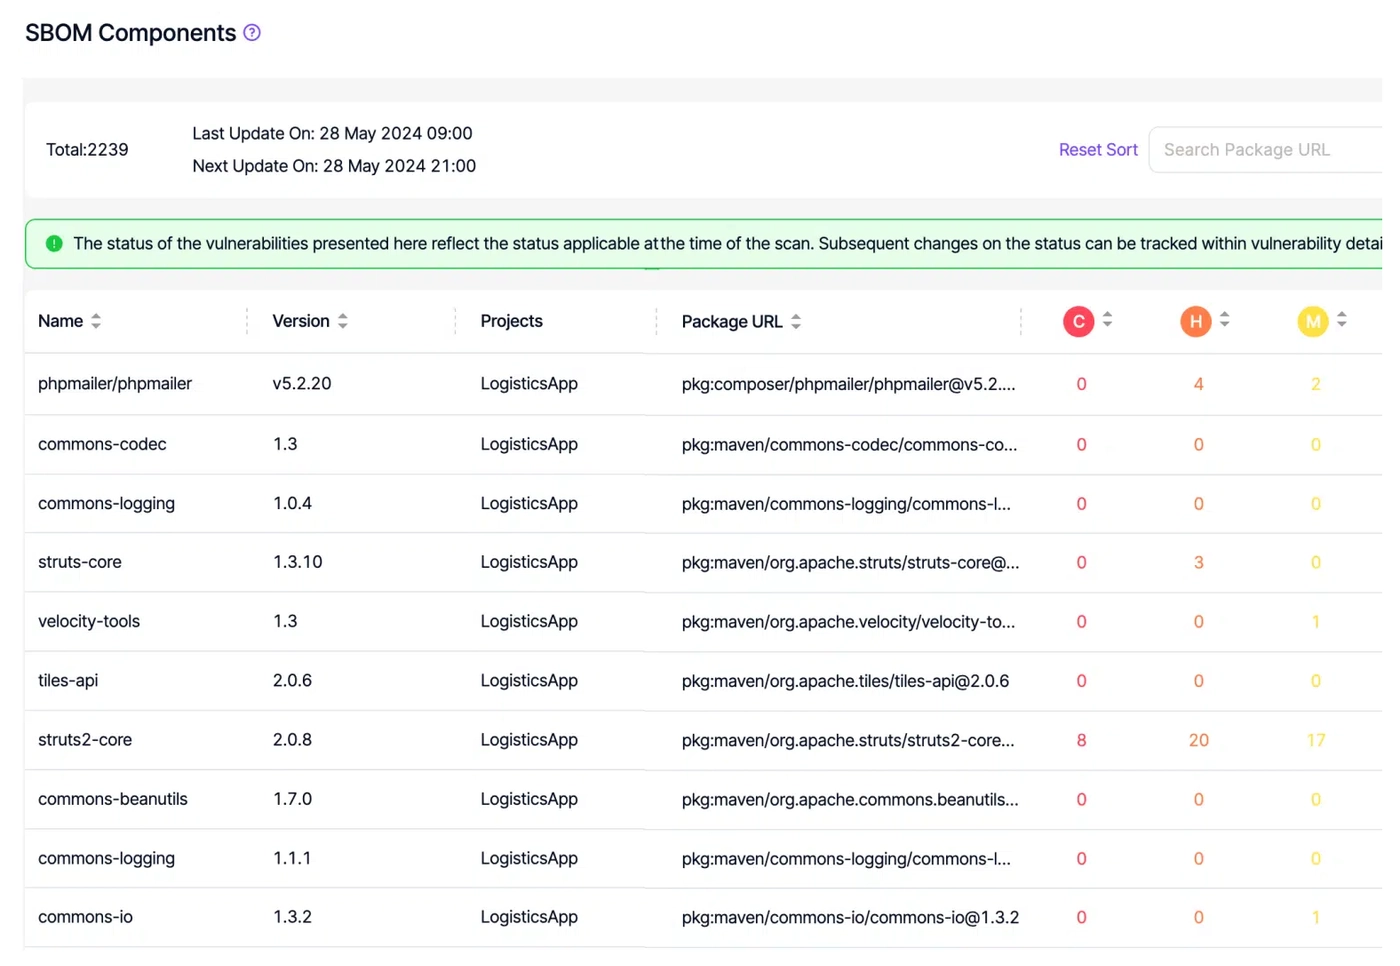1400x966 pixels.
Task: Click the Reset Sort link
Action: [x=1097, y=150]
